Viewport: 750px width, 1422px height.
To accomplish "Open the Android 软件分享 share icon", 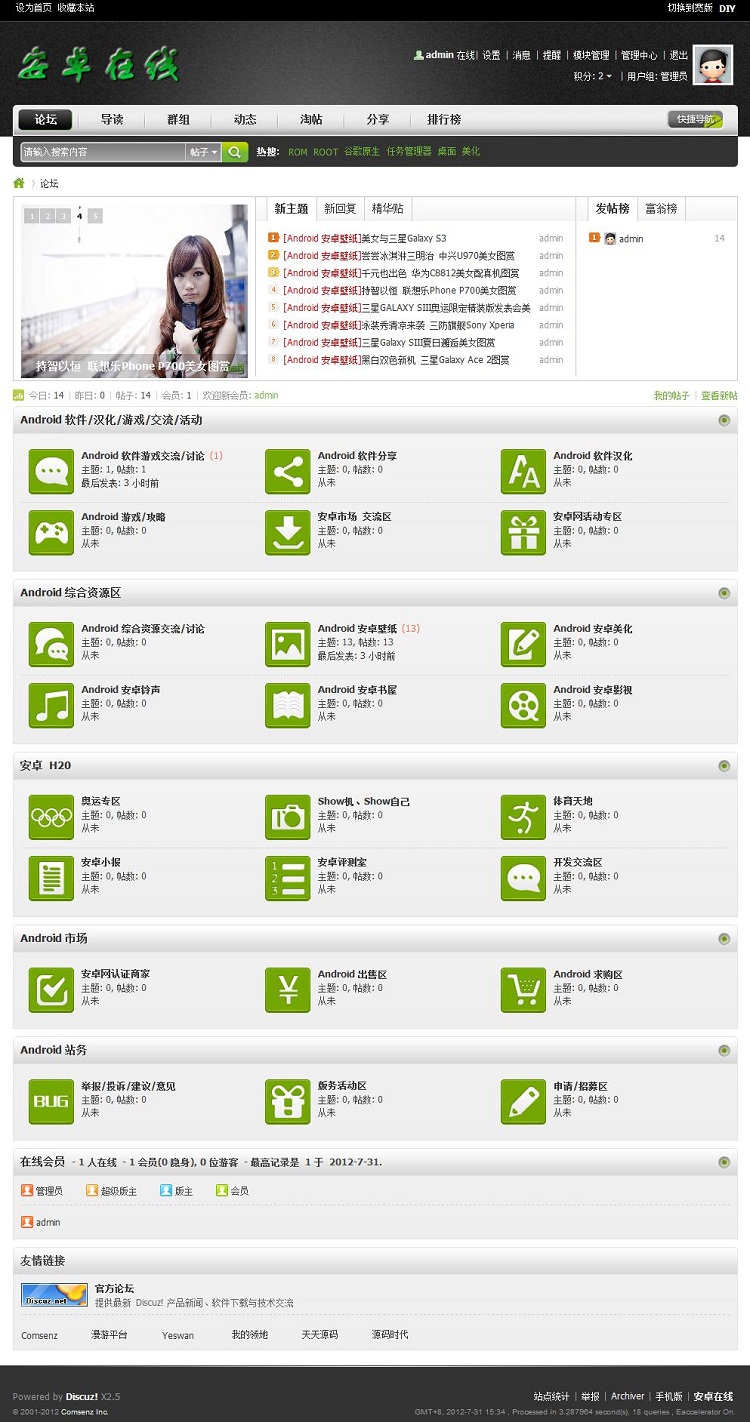I will [x=288, y=471].
